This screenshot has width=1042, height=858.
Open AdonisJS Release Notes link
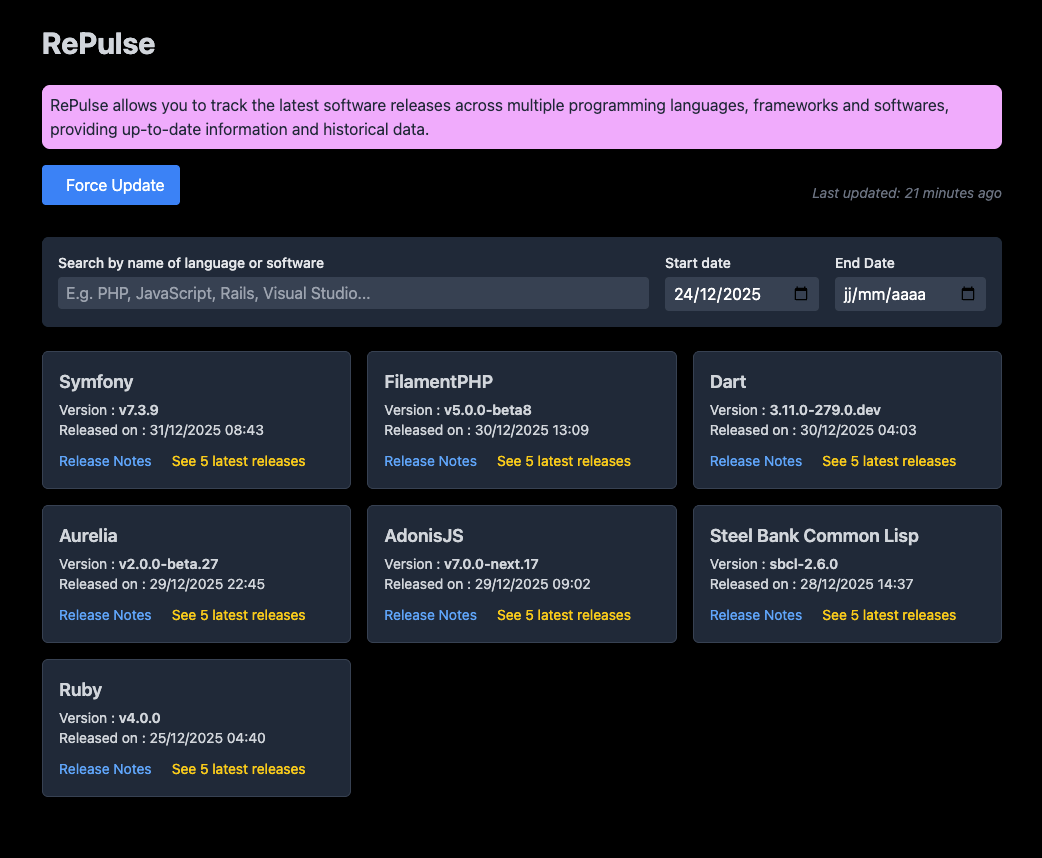click(x=431, y=615)
